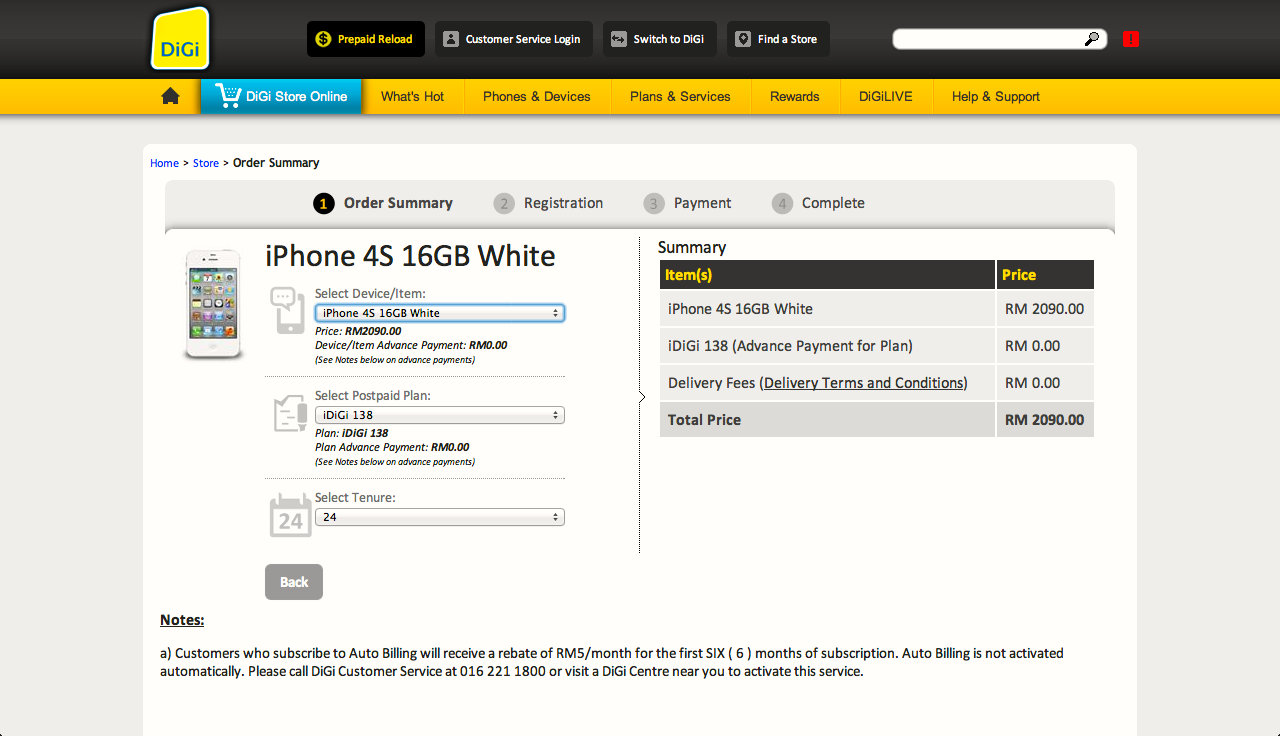Viewport: 1280px width, 736px height.
Task: Click the small arrow on the summary divider
Action: pos(642,397)
